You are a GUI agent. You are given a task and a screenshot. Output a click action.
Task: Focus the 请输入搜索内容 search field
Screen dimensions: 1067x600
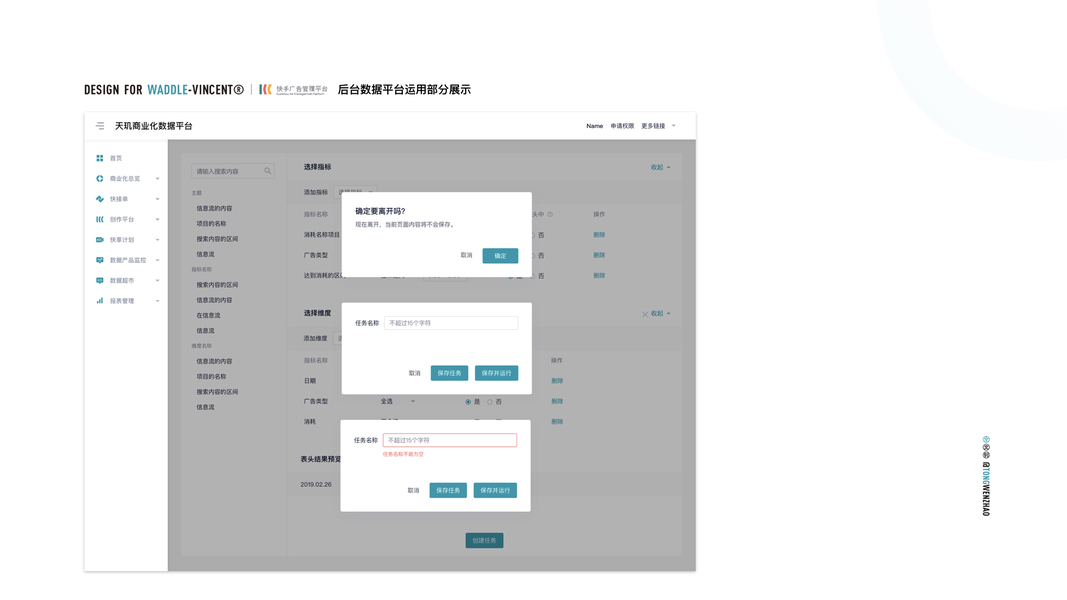[233, 171]
